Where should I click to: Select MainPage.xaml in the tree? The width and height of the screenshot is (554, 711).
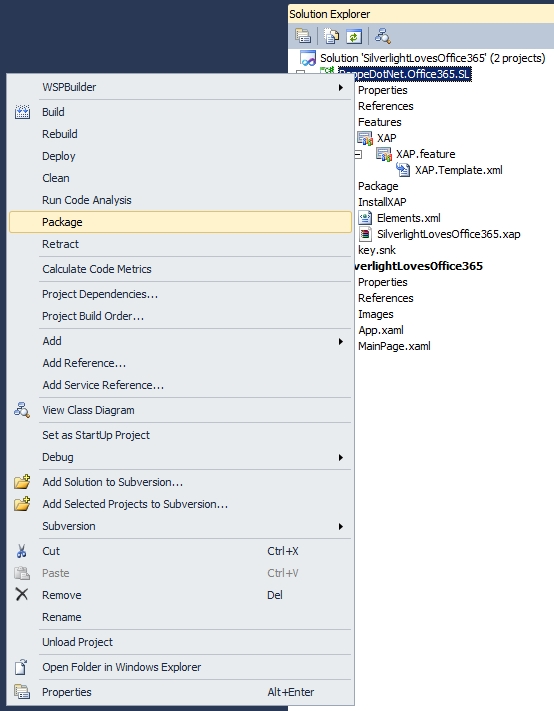[x=394, y=346]
